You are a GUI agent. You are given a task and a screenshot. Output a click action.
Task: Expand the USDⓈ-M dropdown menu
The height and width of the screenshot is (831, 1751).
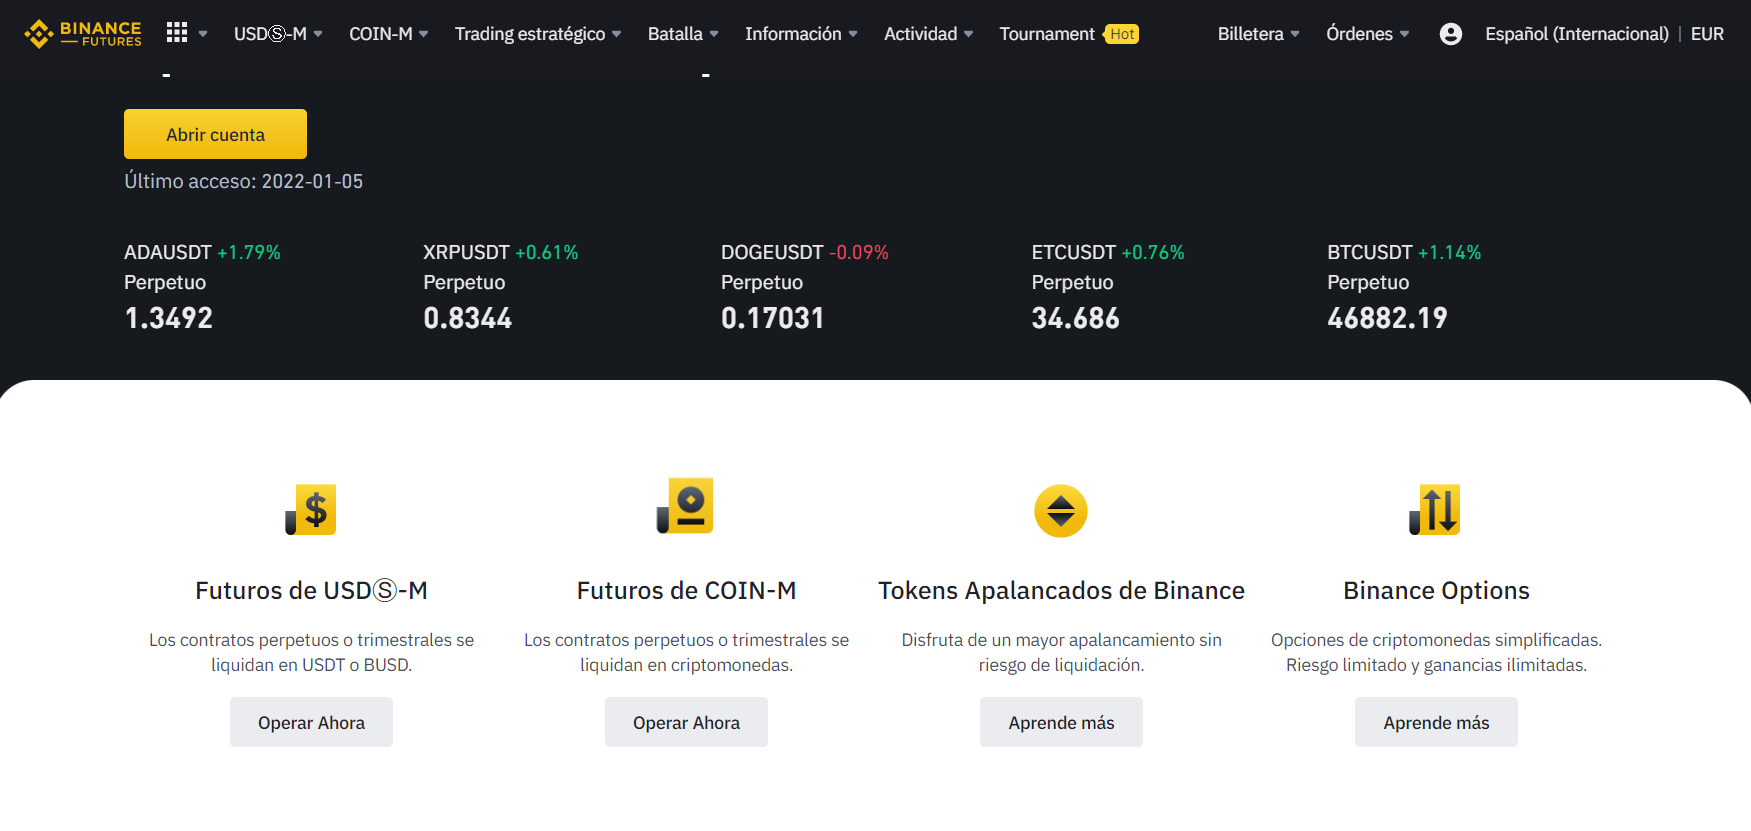(278, 34)
